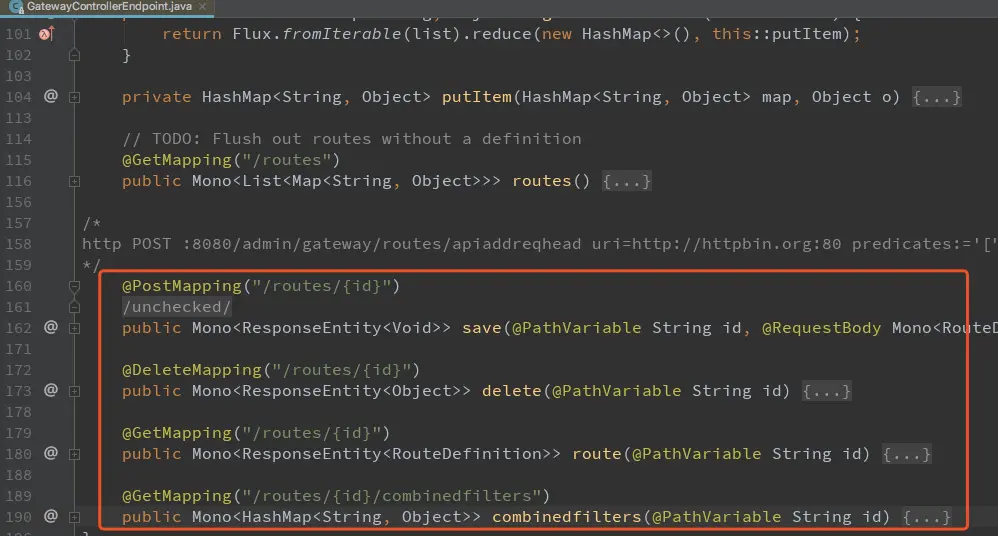
Task: Click the @RequestBody annotation on line 162
Action: (x=822, y=328)
